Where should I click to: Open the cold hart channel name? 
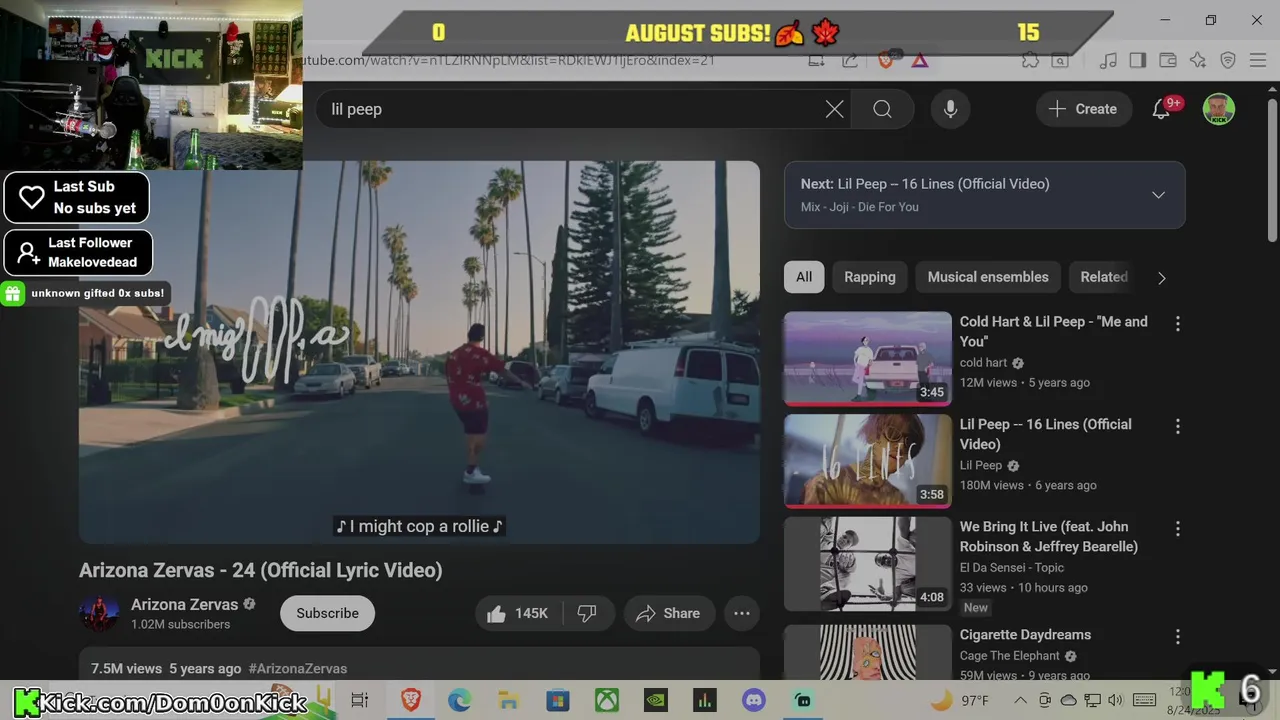point(983,363)
